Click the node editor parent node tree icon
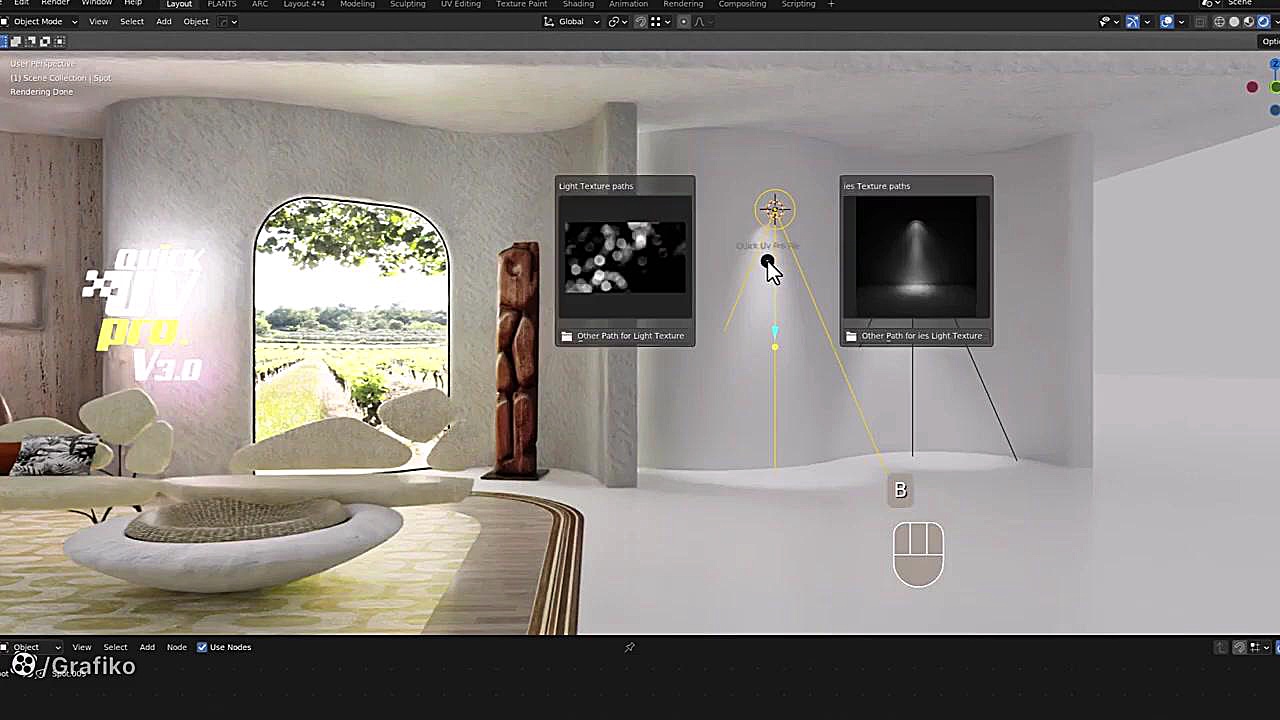 point(1221,648)
